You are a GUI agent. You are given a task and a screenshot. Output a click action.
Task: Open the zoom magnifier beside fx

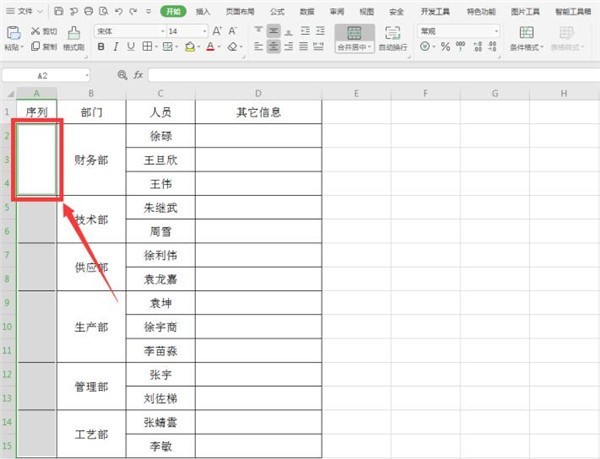point(122,75)
